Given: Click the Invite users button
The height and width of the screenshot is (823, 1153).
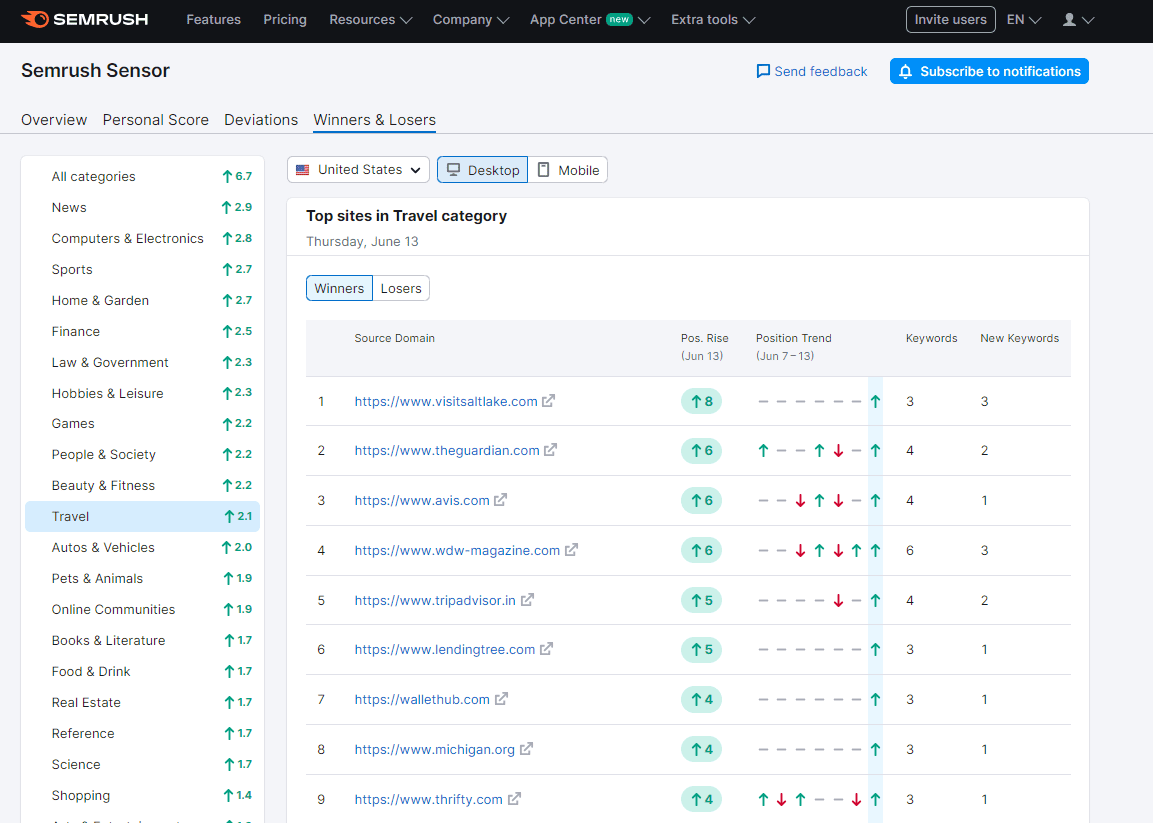Looking at the screenshot, I should click(950, 20).
